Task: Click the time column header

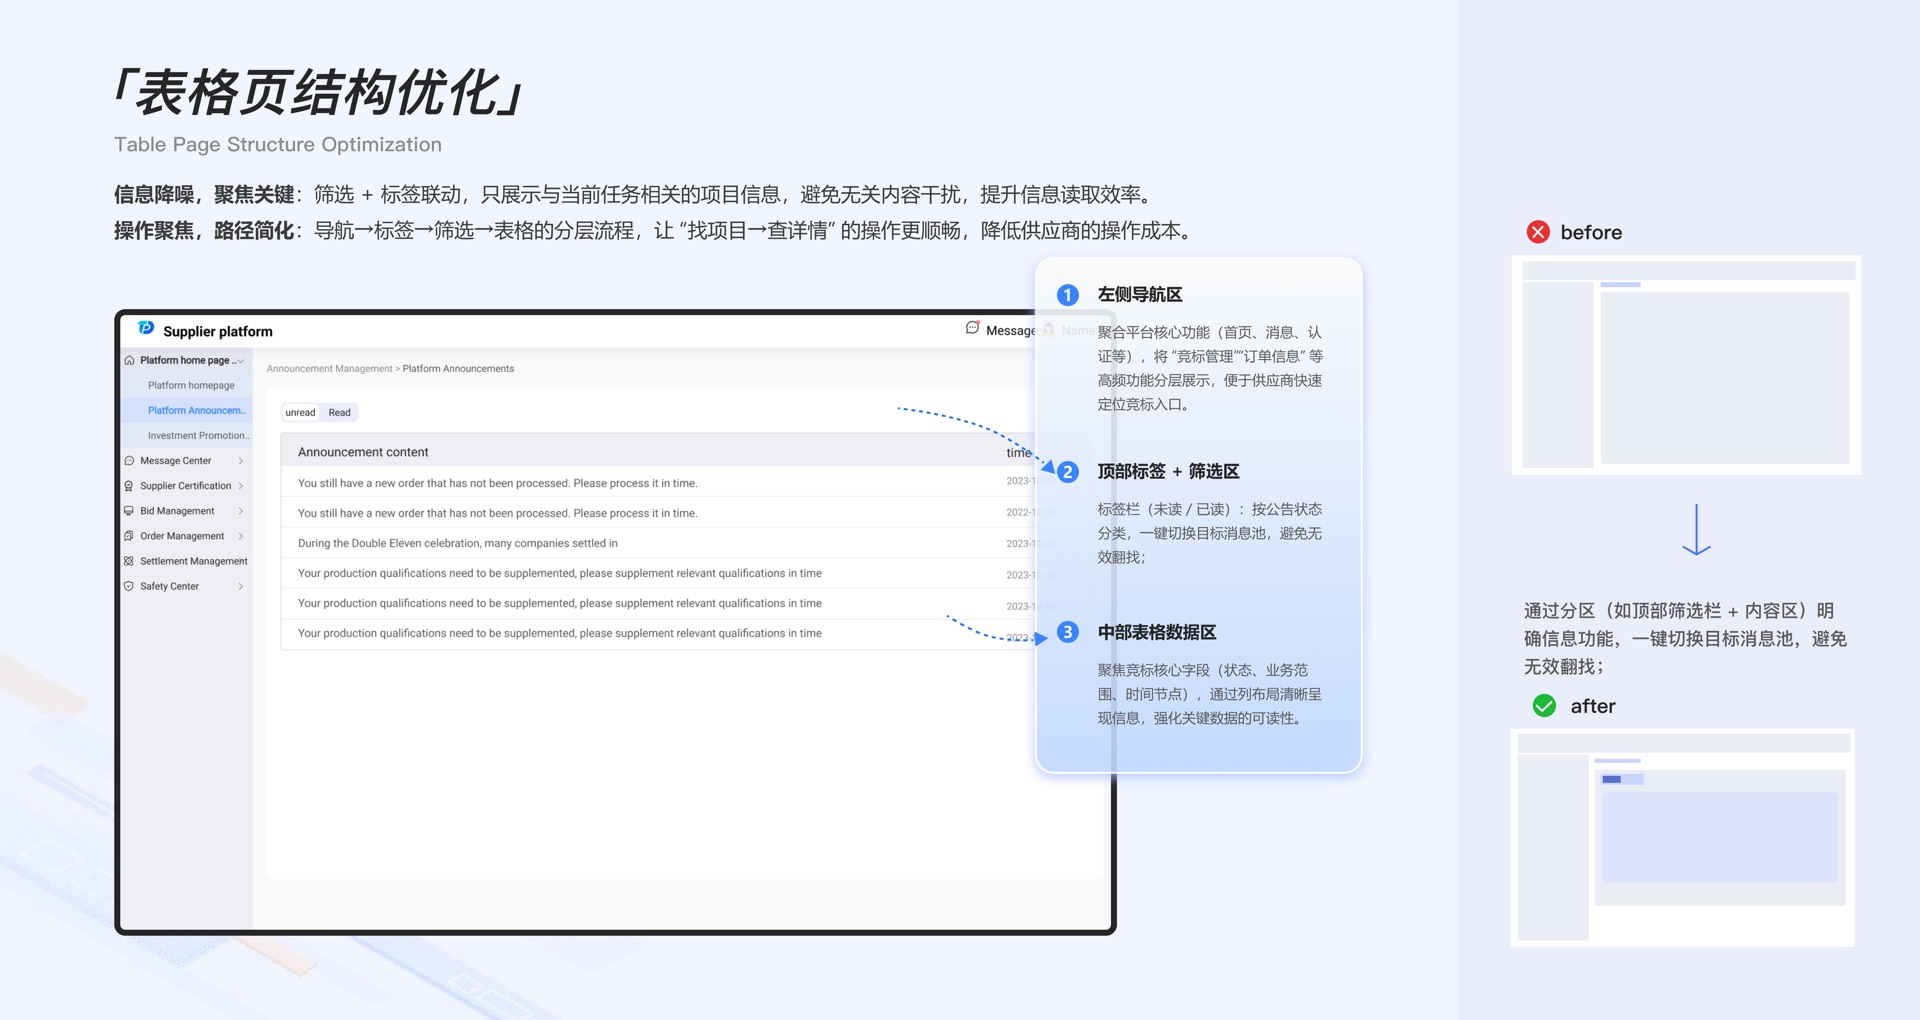Action: coord(1018,453)
